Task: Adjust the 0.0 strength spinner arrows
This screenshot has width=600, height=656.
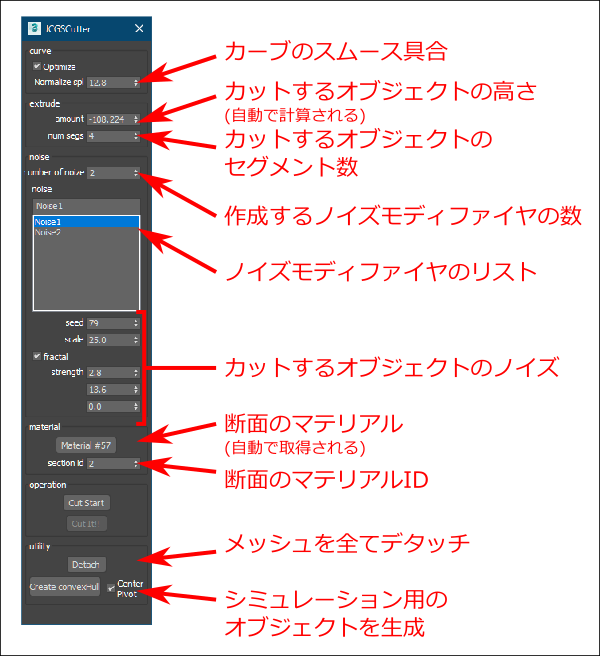Action: 136,406
